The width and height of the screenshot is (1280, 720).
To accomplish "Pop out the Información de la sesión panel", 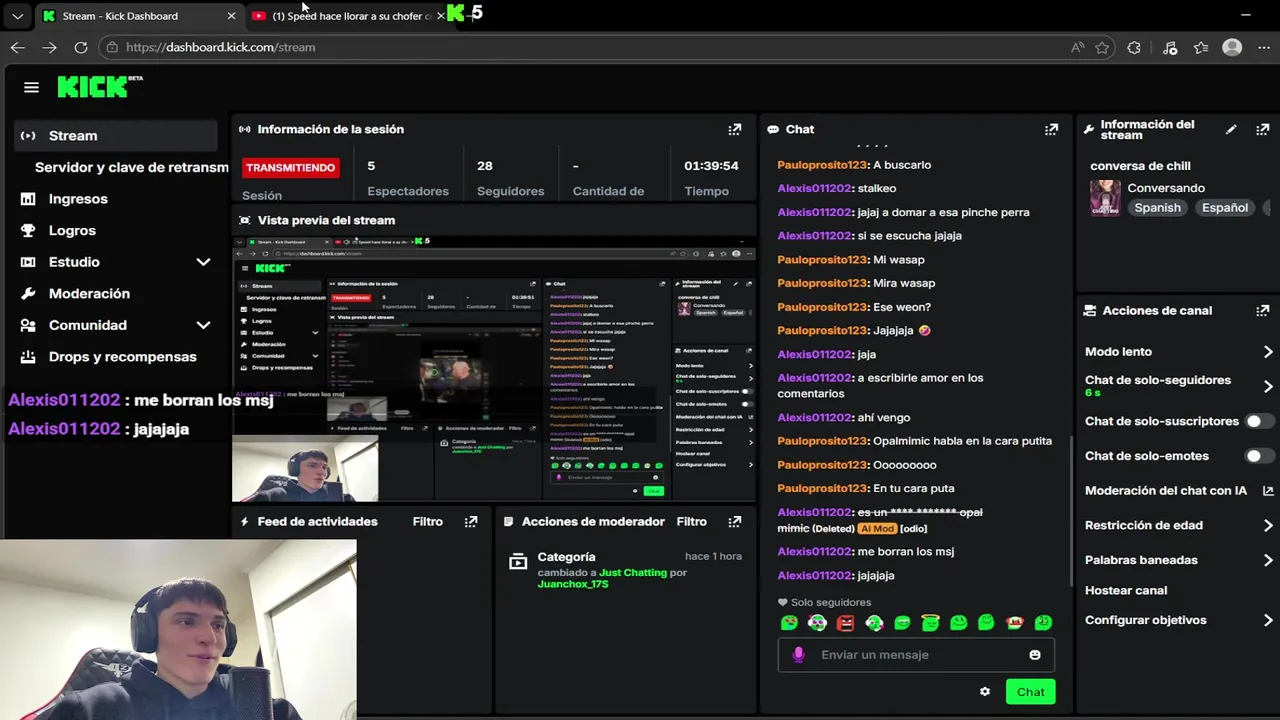I will pos(735,129).
